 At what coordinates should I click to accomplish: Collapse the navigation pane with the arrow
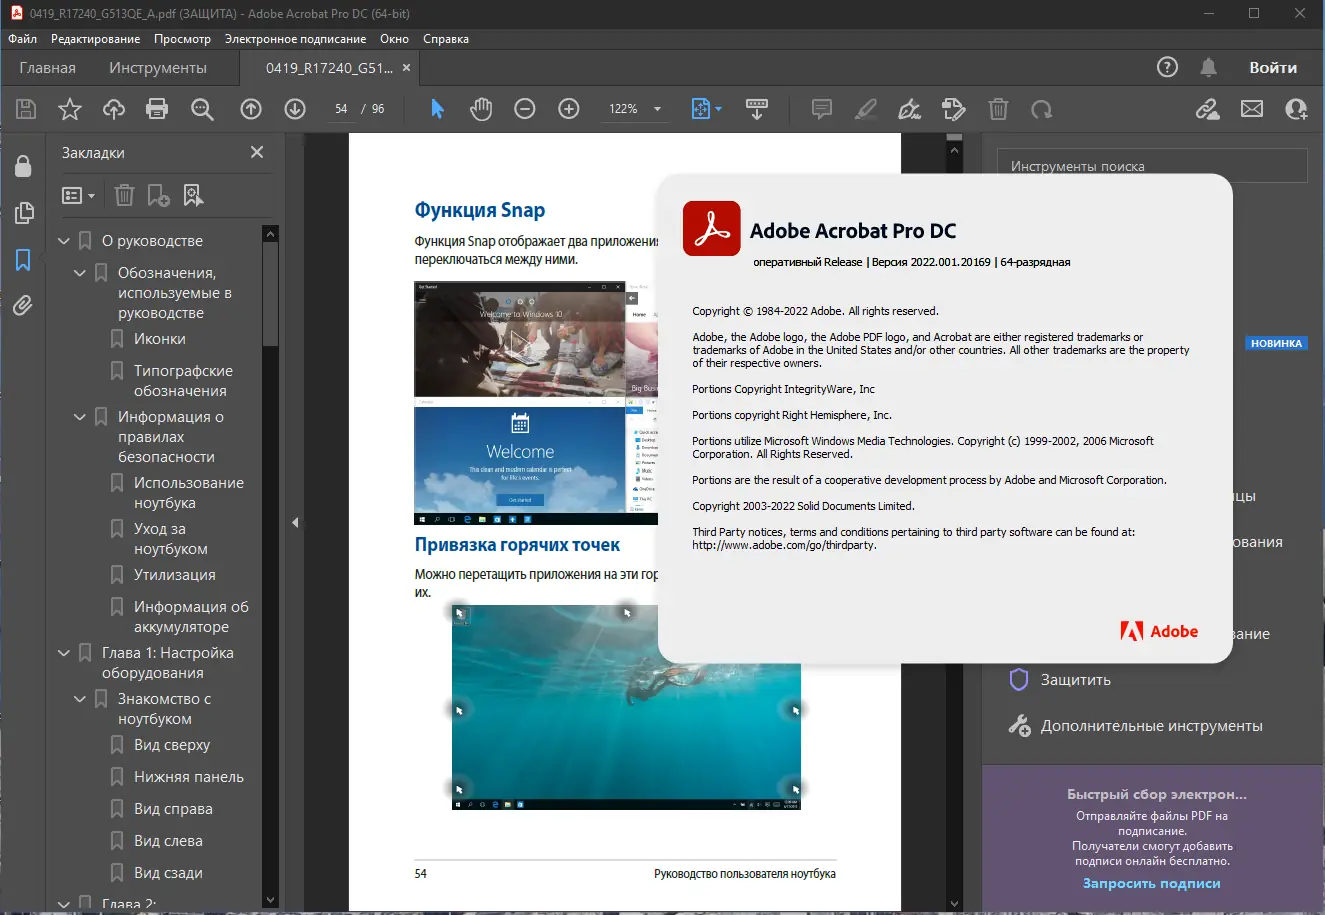point(295,522)
